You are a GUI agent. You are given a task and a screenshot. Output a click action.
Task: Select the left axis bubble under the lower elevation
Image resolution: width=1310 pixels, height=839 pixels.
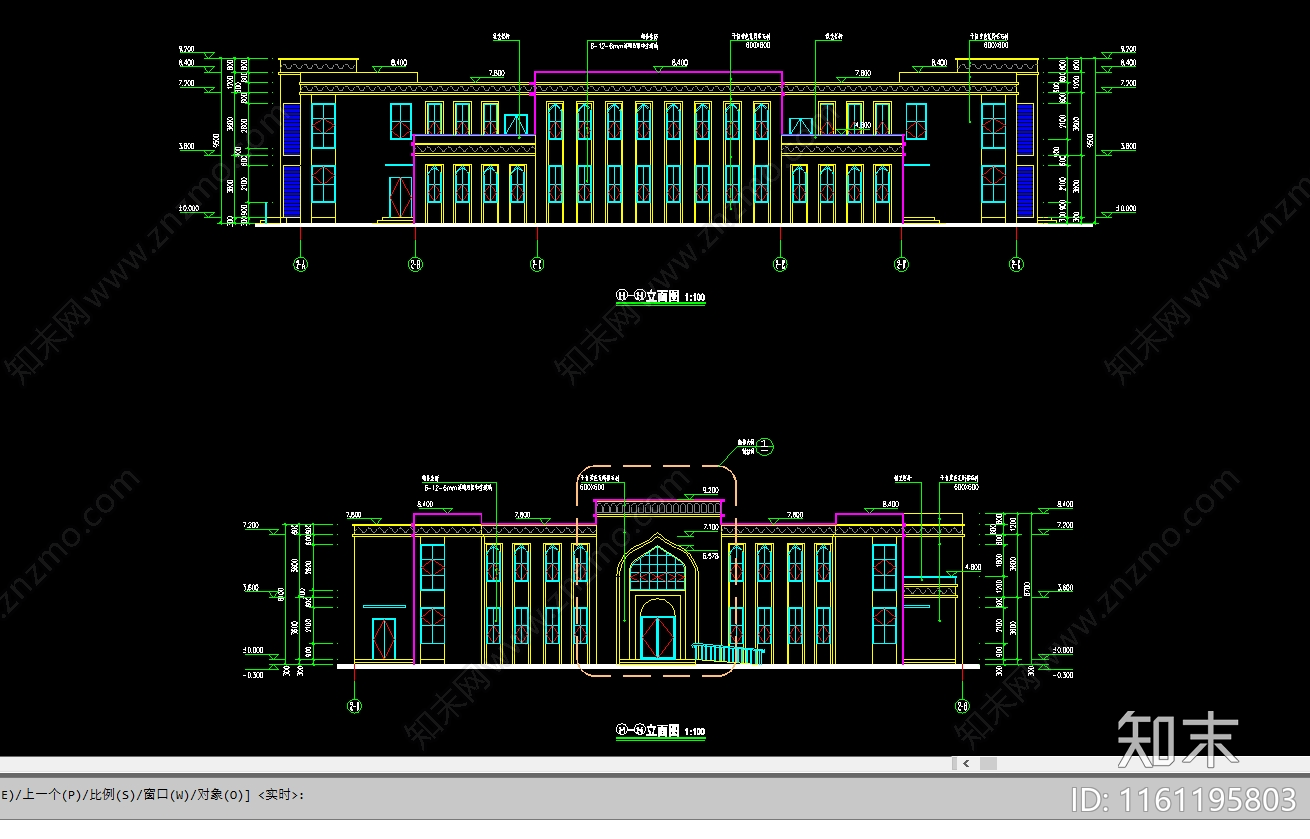click(x=354, y=706)
